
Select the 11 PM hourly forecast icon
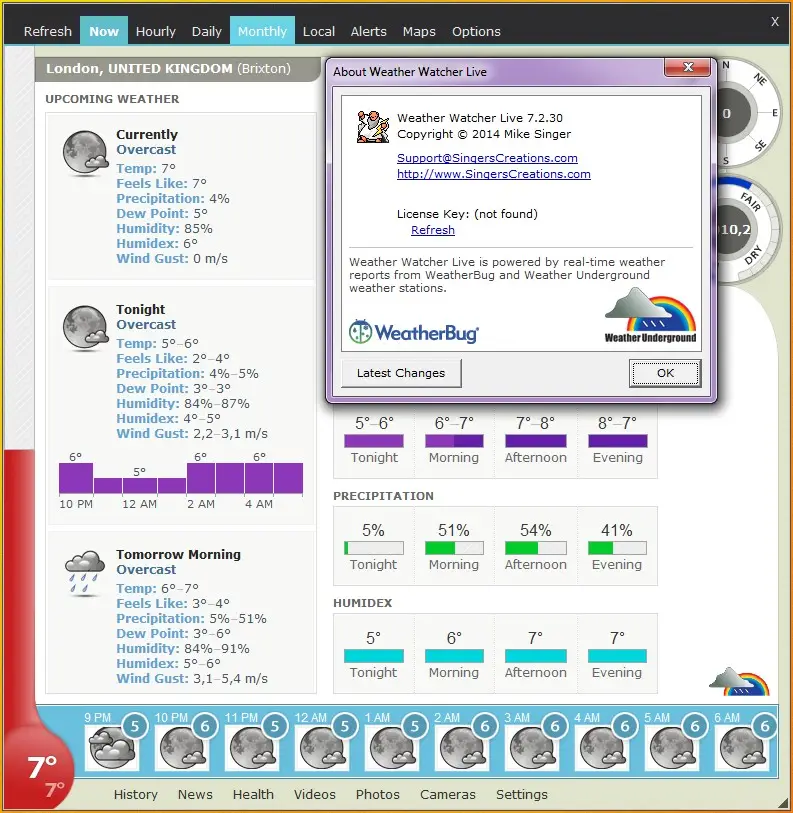252,748
